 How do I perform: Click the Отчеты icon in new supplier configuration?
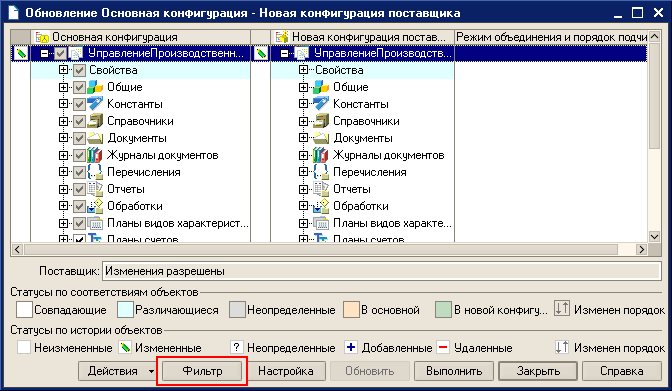point(321,189)
